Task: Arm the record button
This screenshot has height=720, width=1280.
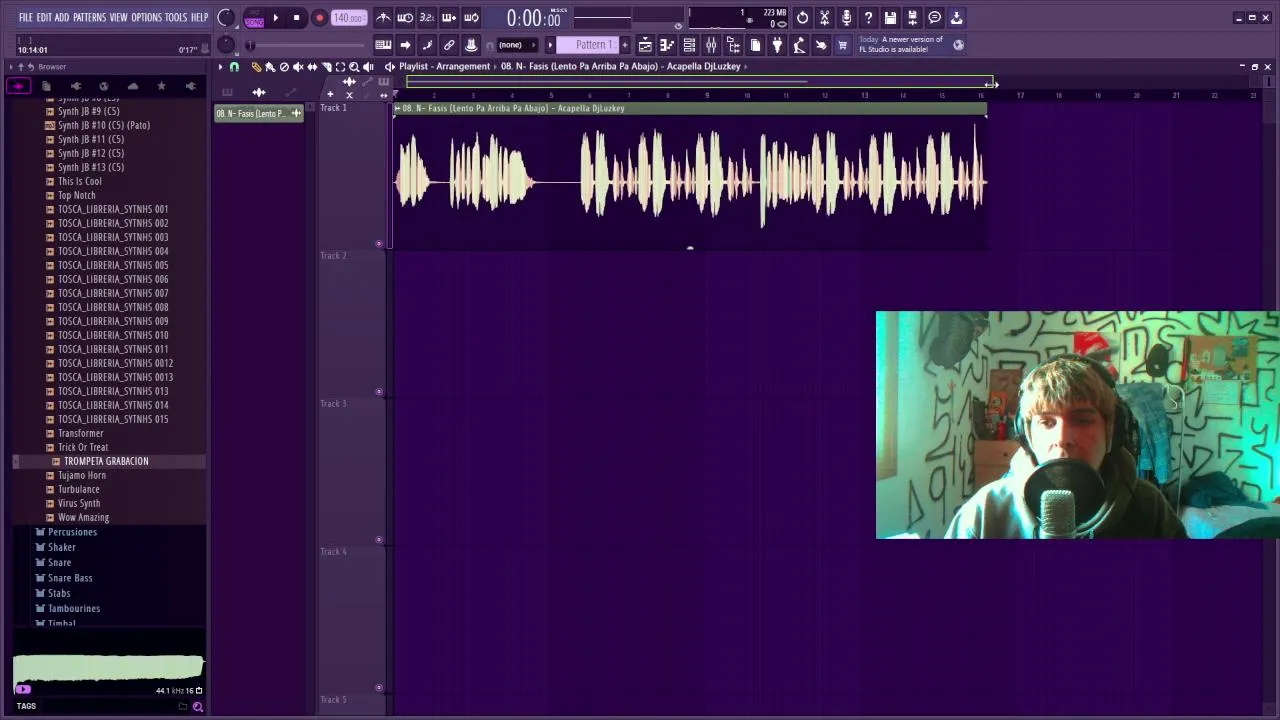Action: [x=319, y=18]
